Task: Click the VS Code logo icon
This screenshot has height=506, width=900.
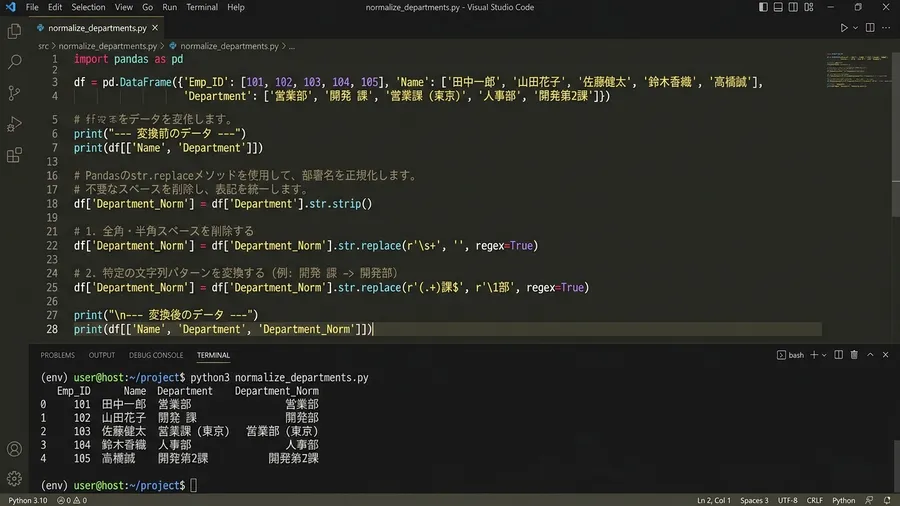Action: [x=10, y=7]
